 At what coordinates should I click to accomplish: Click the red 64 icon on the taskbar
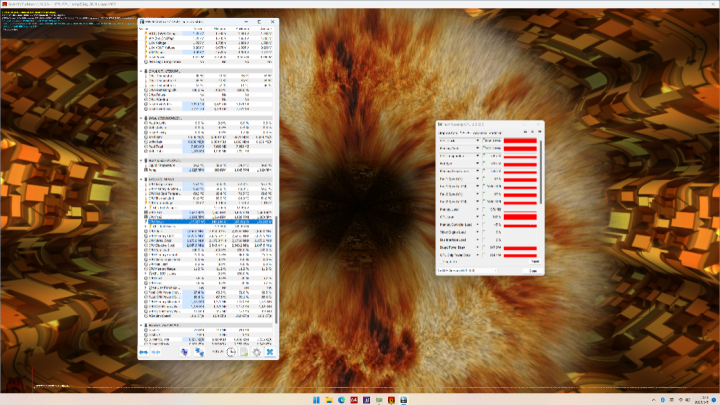354,400
